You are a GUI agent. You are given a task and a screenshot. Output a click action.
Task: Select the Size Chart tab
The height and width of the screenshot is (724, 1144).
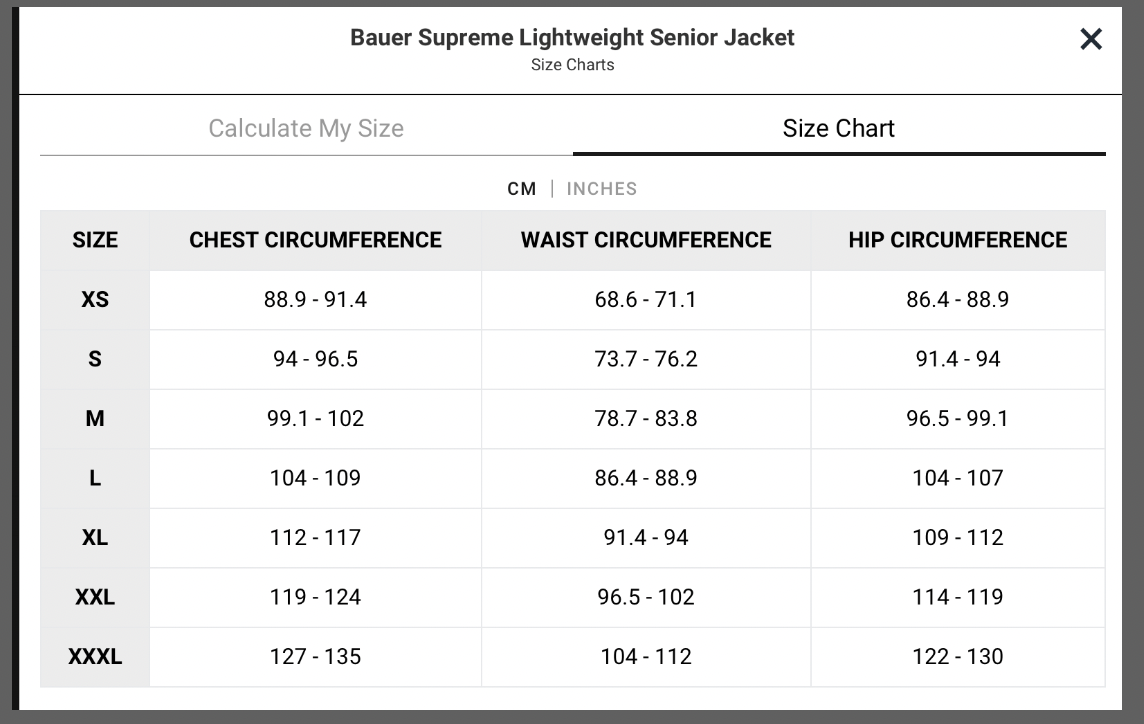pos(839,128)
